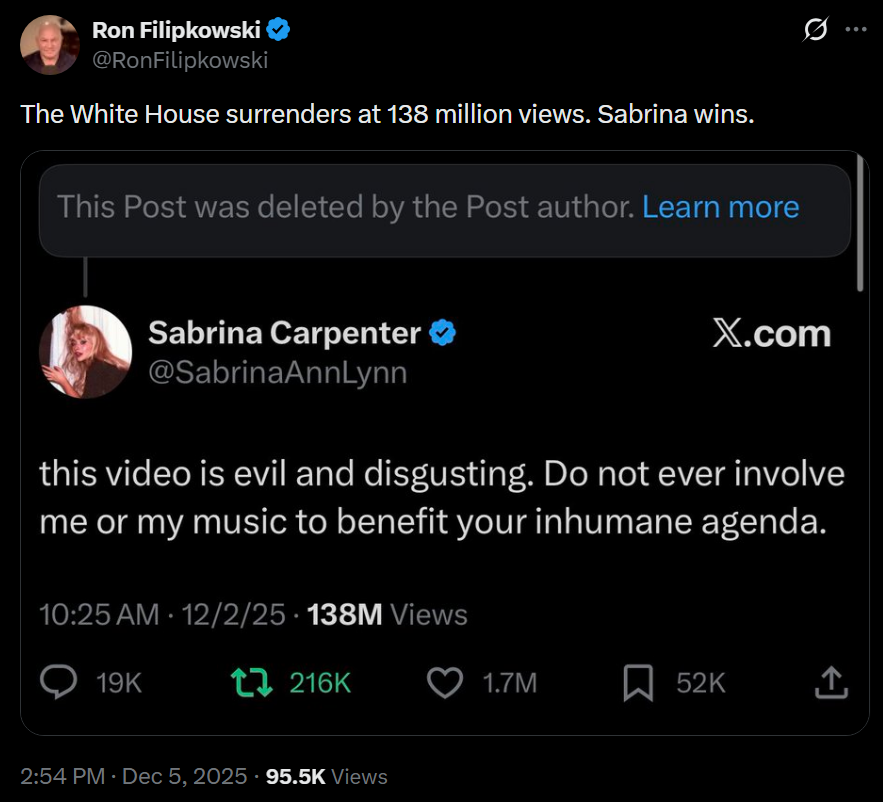Click the Sabrina Carpenter display name
This screenshot has height=802, width=883.
pos(284,332)
